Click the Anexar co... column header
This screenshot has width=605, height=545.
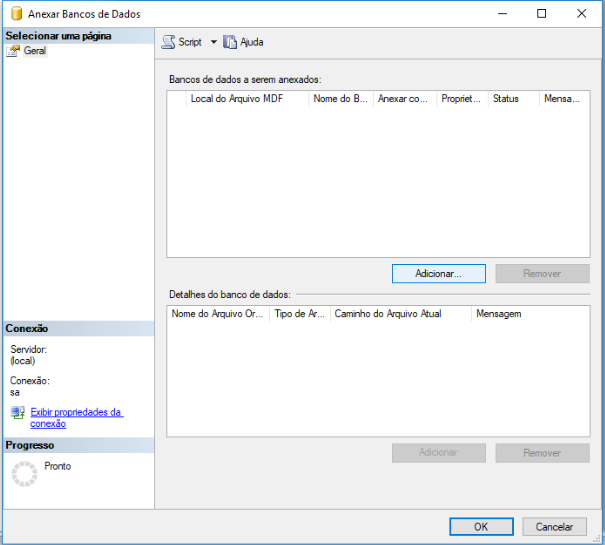pyautogui.click(x=405, y=99)
